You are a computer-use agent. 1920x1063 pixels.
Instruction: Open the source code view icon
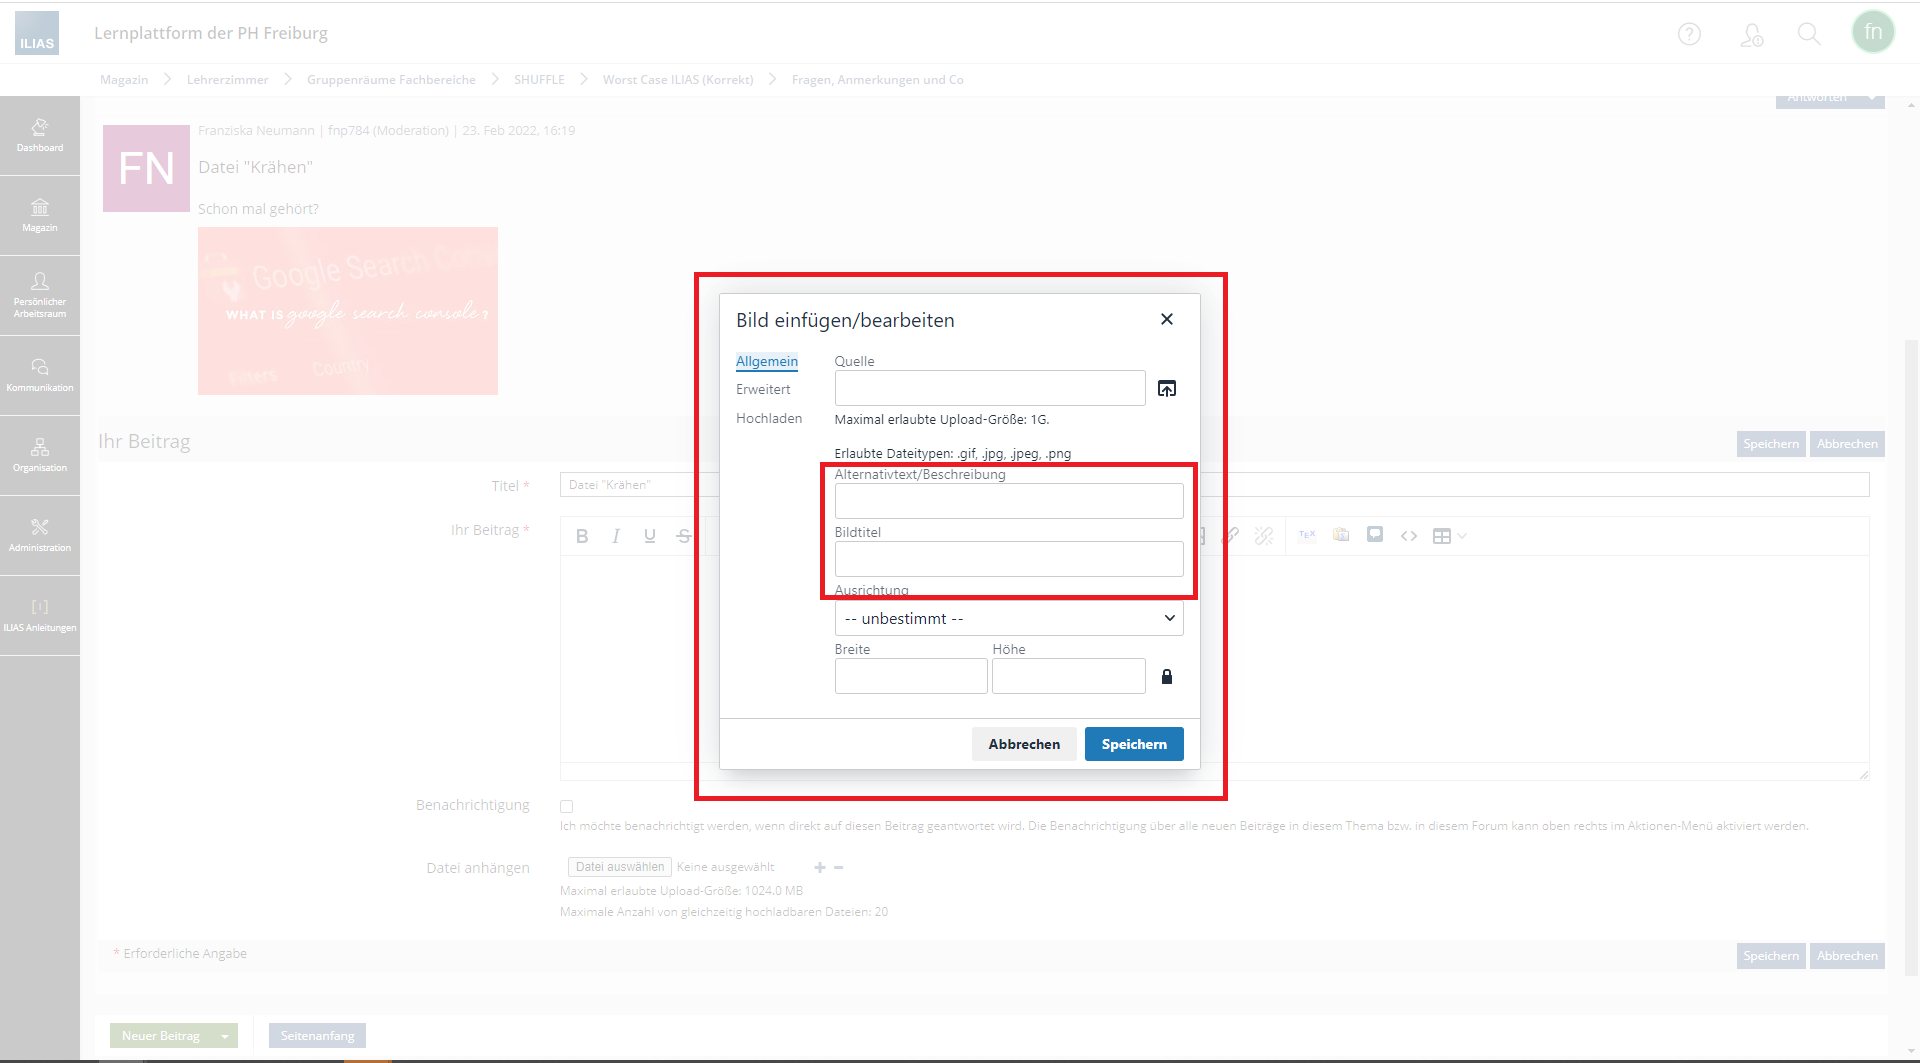click(1409, 535)
